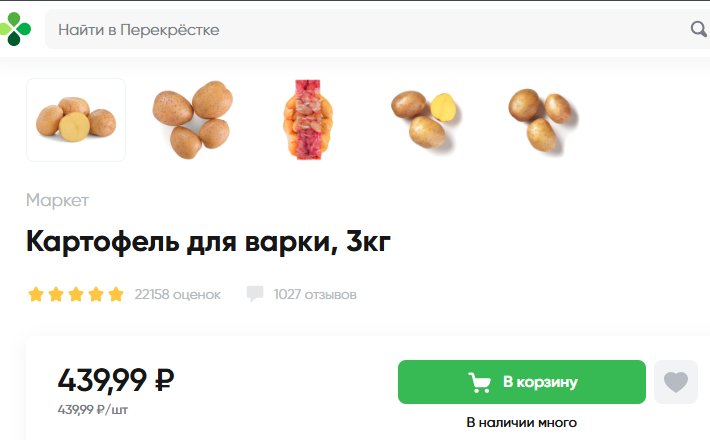The width and height of the screenshot is (710, 440).
Task: Open fourth thumbnail with yellow potato slice
Action: coord(424,120)
